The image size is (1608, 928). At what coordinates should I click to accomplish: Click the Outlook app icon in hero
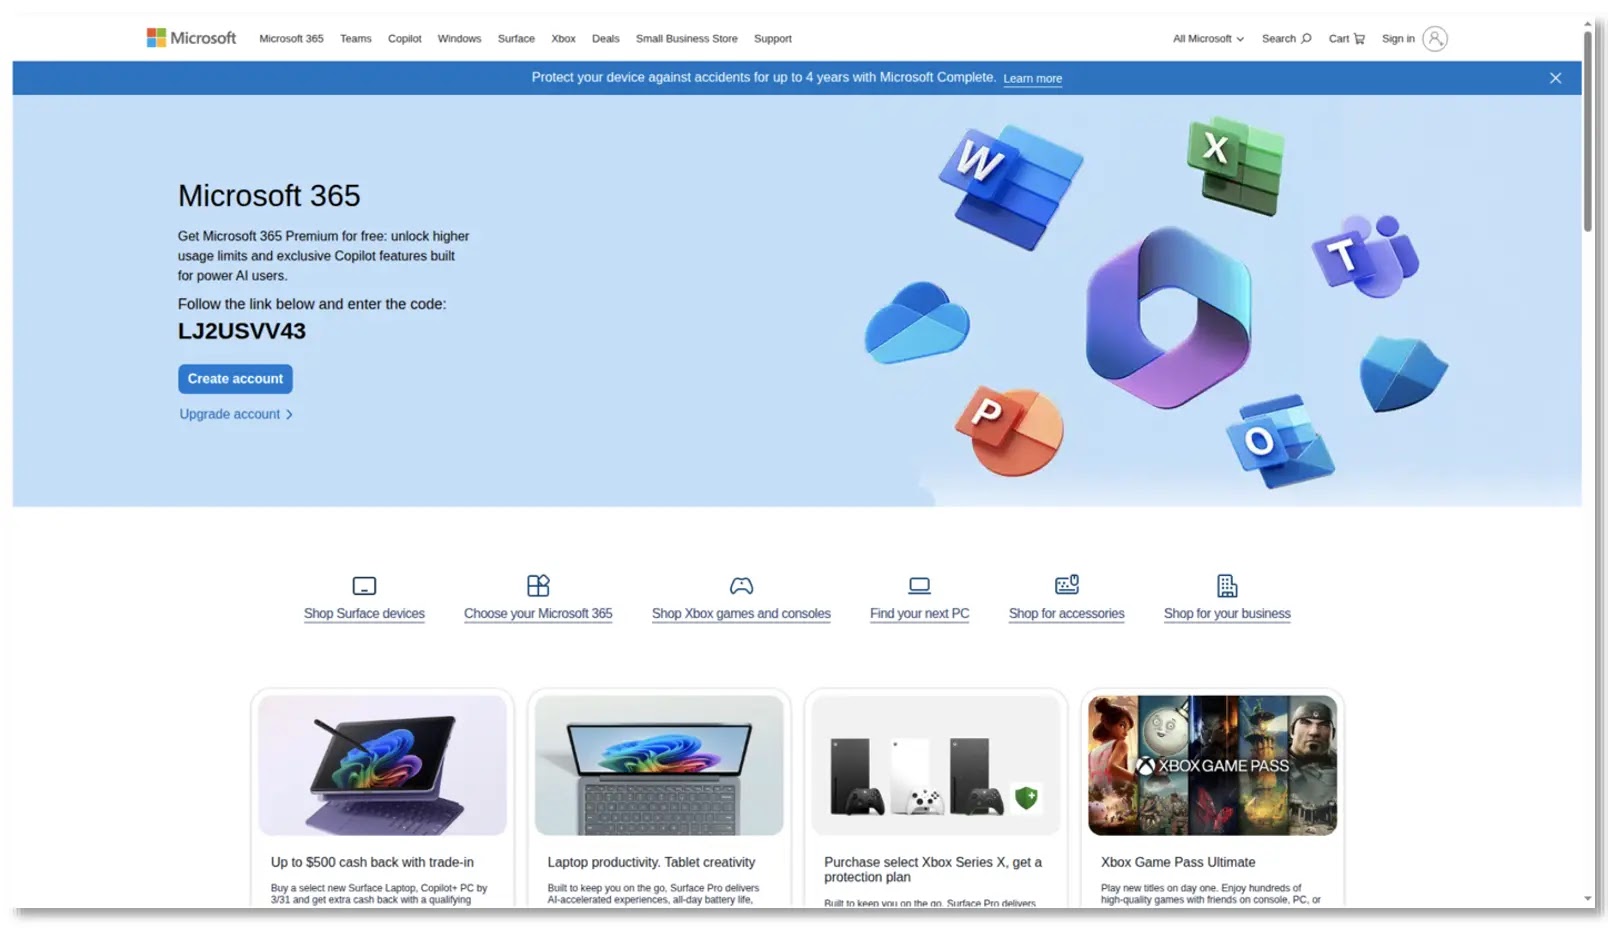click(x=1280, y=441)
